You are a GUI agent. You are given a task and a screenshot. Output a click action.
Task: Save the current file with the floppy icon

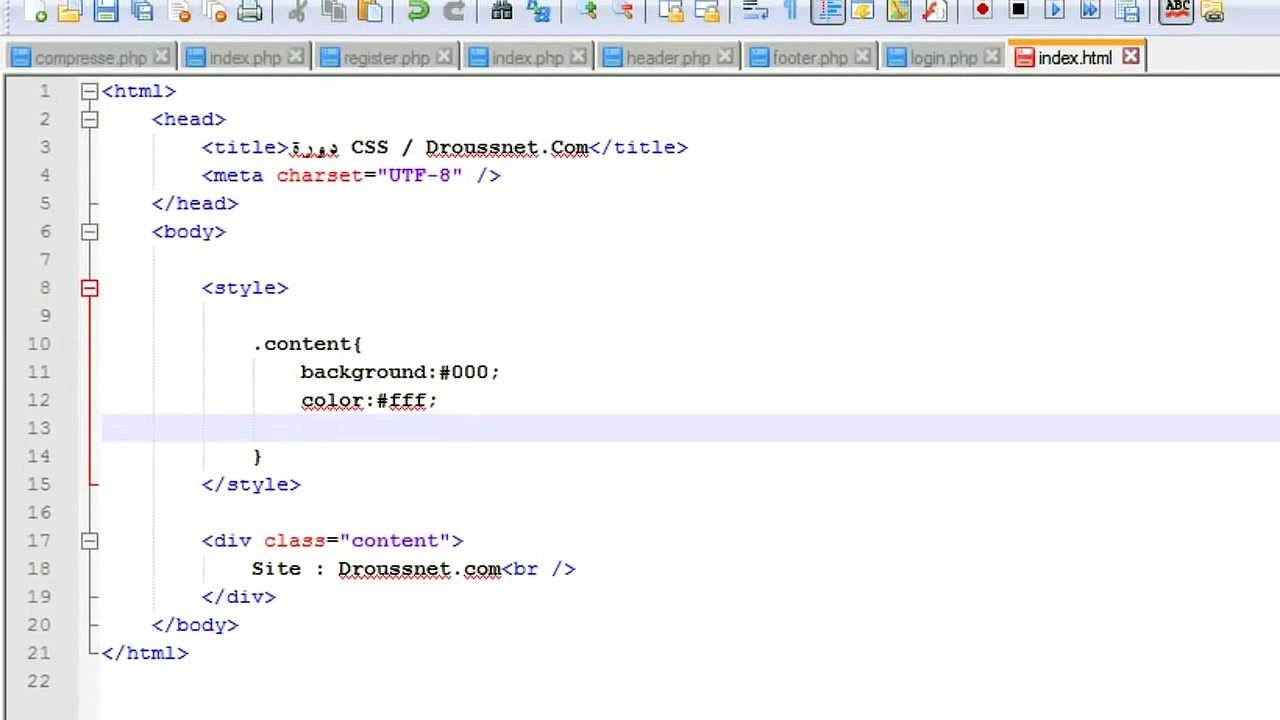[x=105, y=11]
